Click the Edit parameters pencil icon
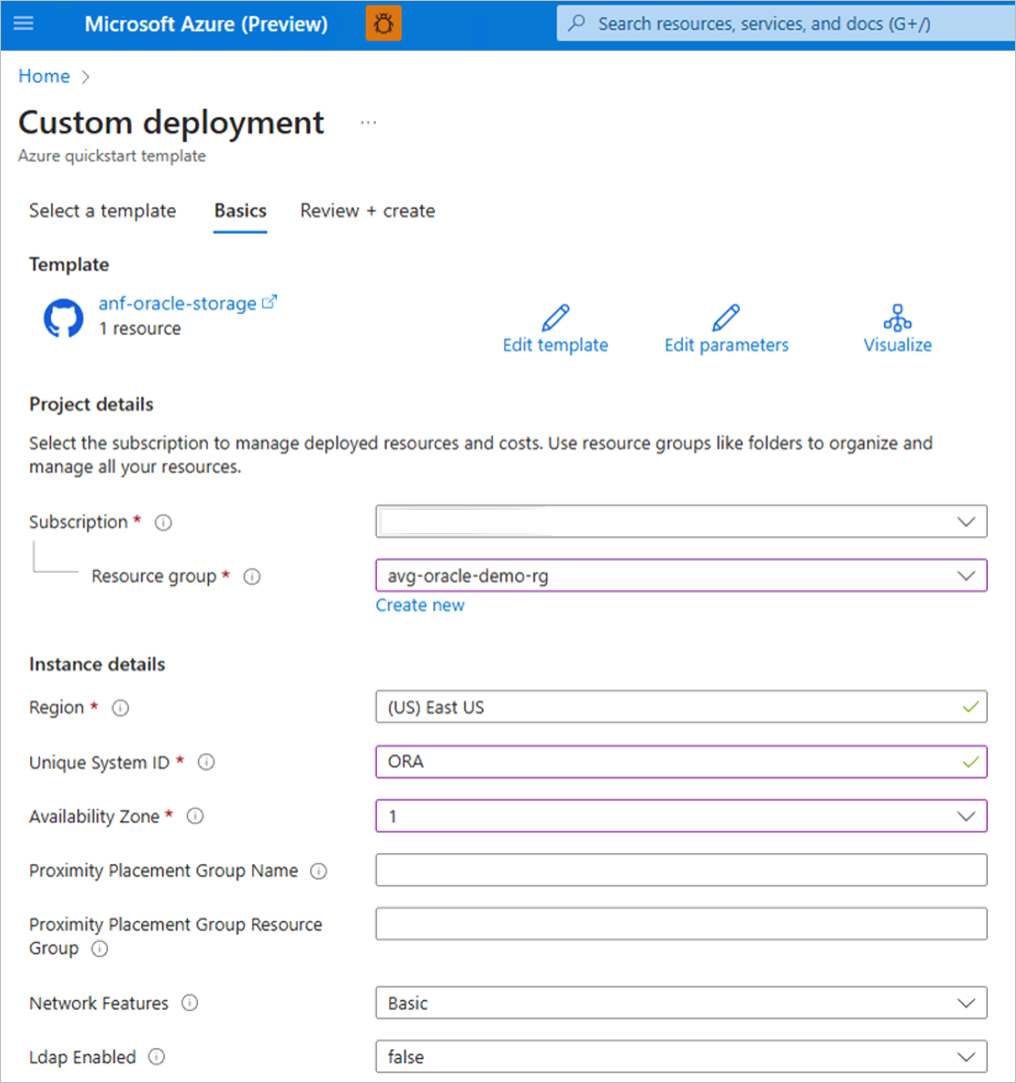This screenshot has width=1016, height=1083. [x=726, y=319]
